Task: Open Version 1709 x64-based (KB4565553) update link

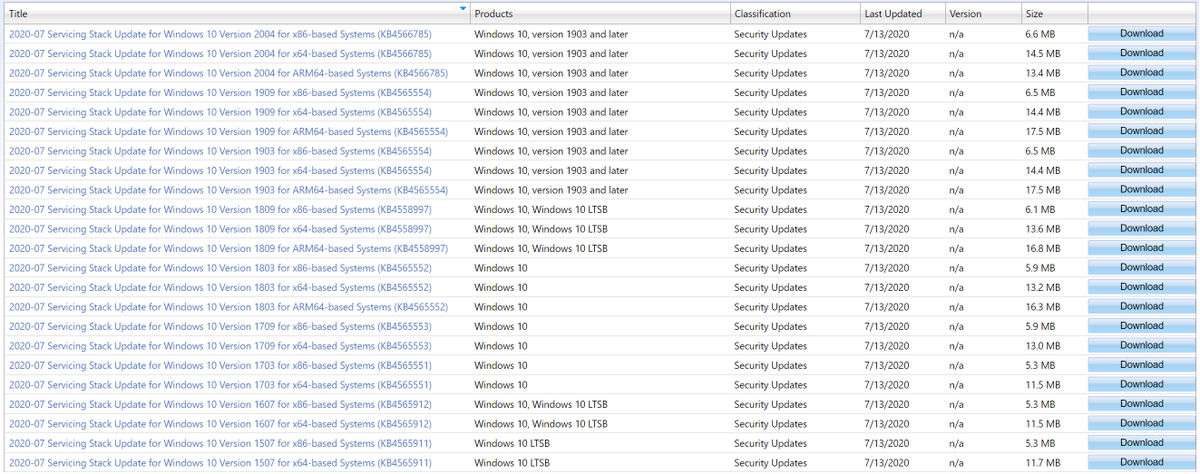Action: (x=220, y=346)
